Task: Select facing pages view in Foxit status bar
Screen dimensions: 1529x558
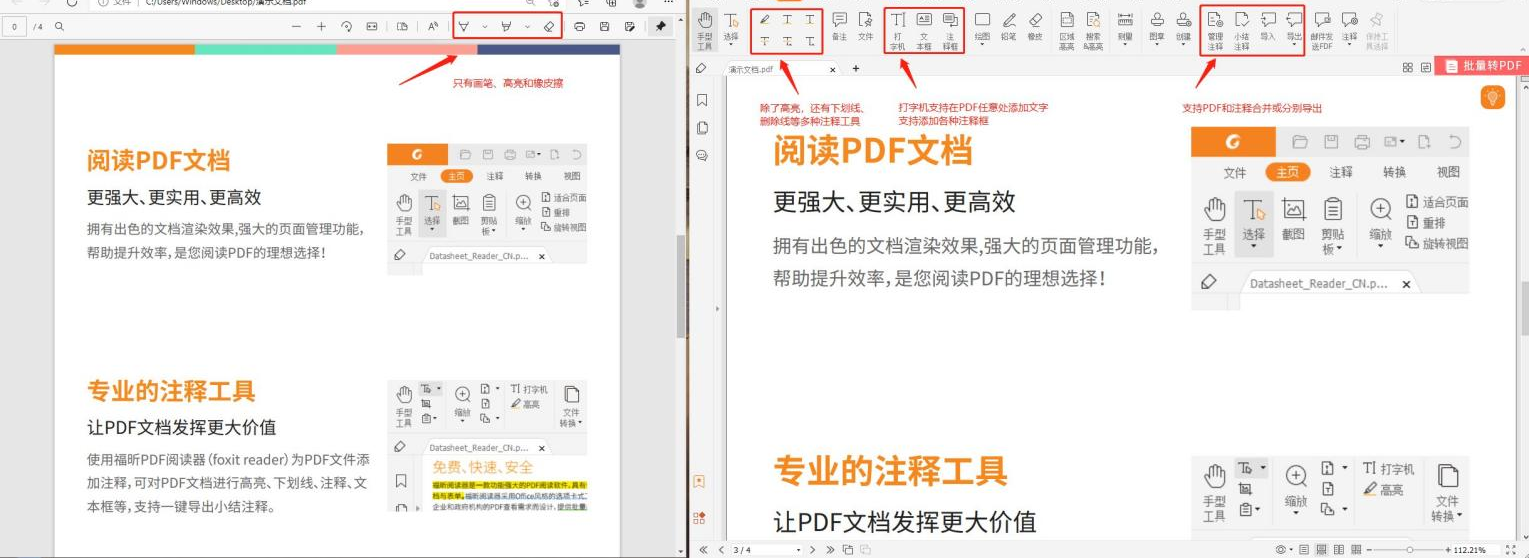Action: [x=1338, y=550]
